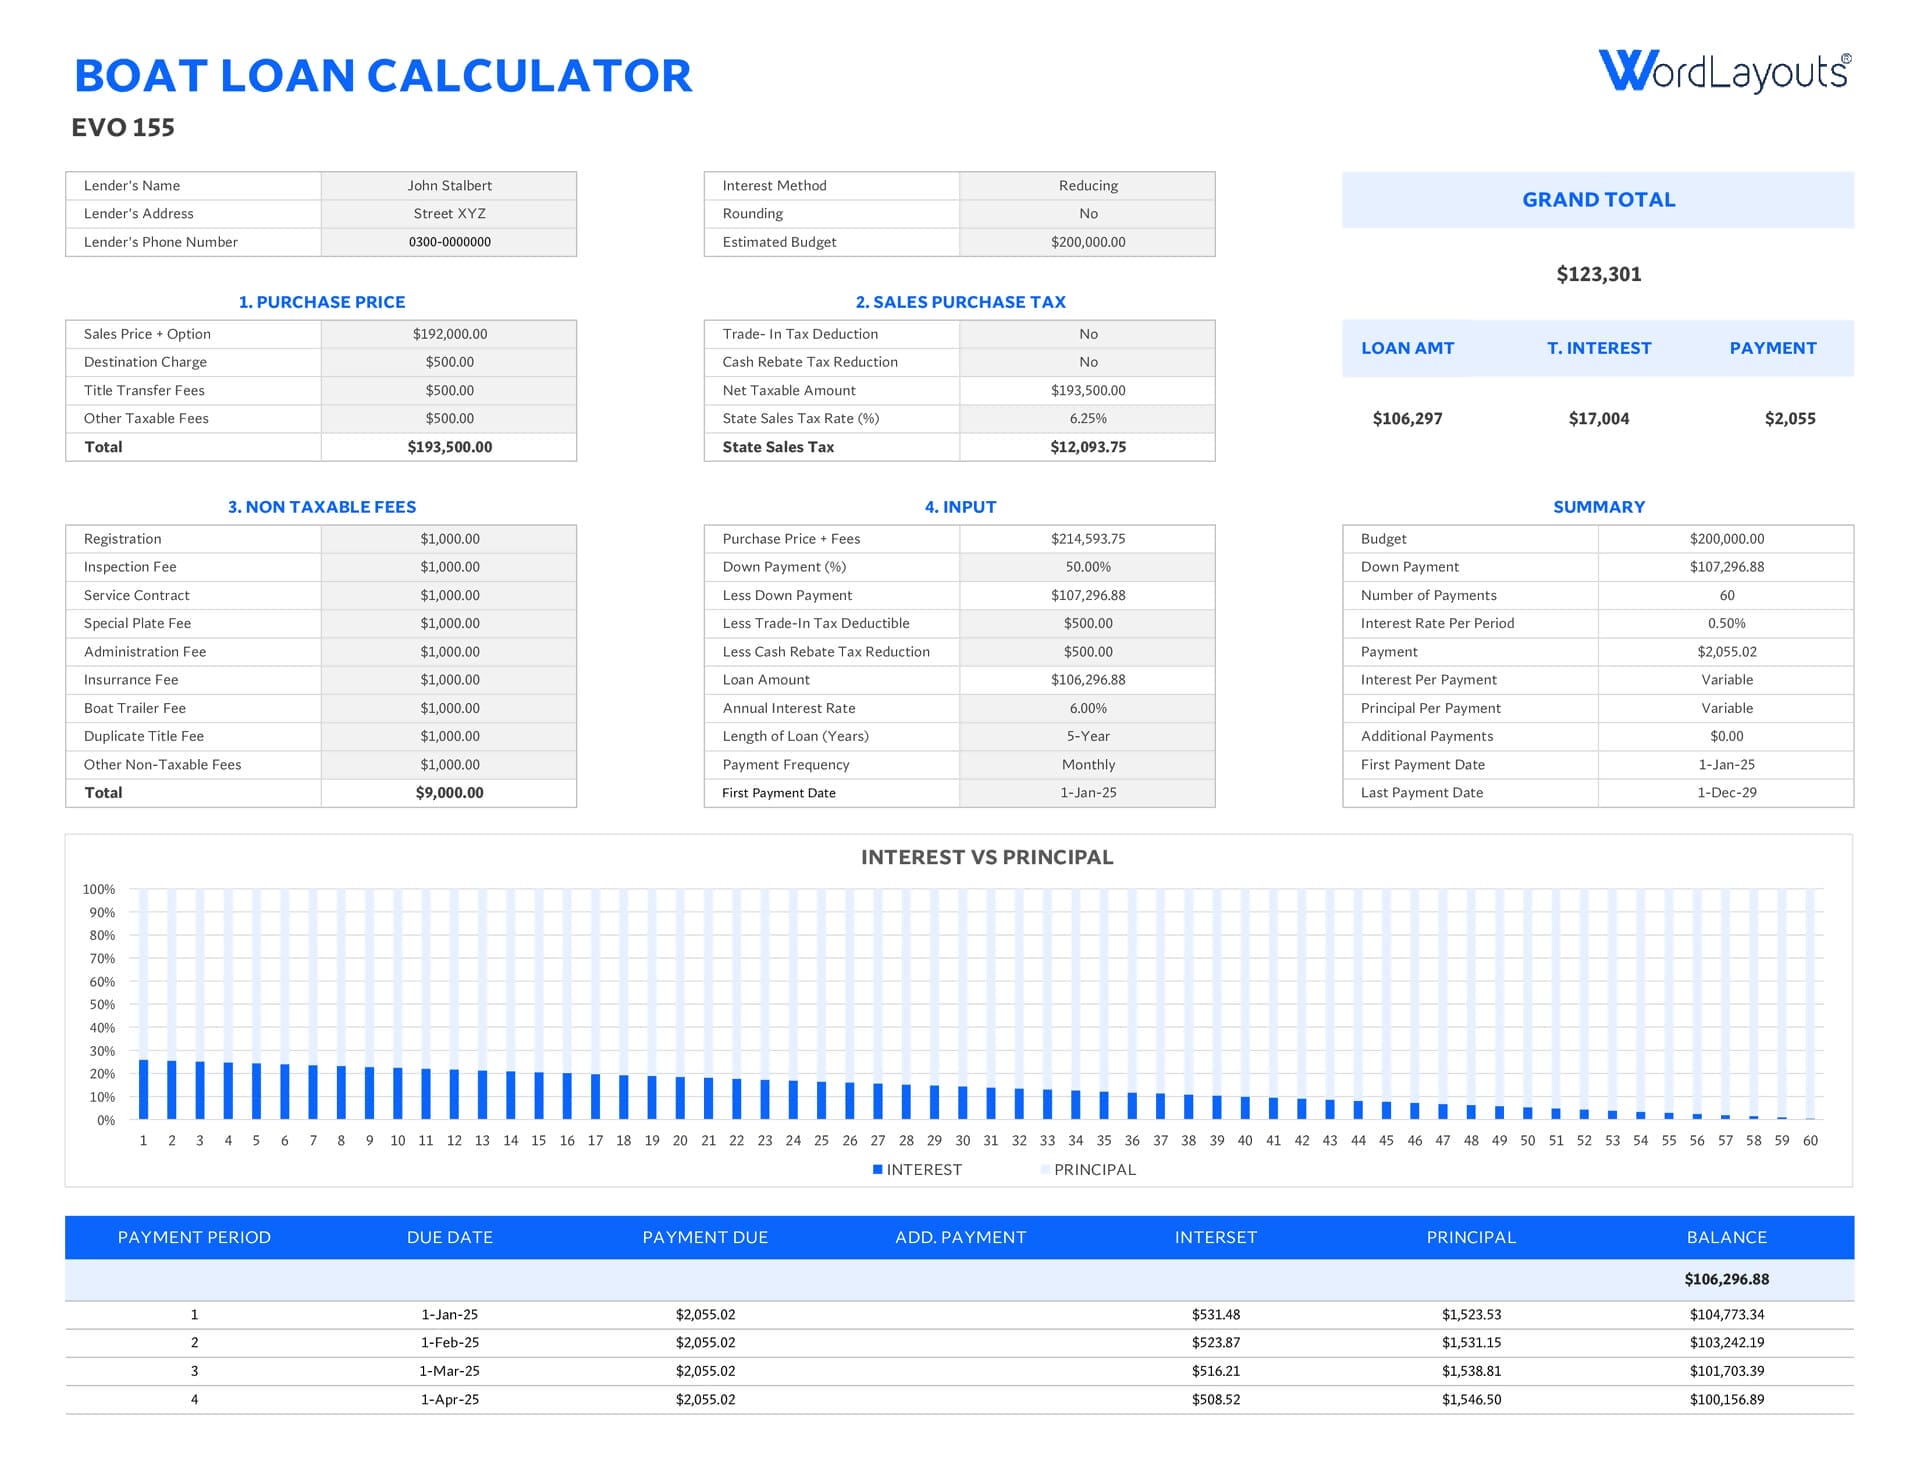This screenshot has width=1920, height=1484.
Task: Click the Sales Price + Option amount
Action: [449, 334]
